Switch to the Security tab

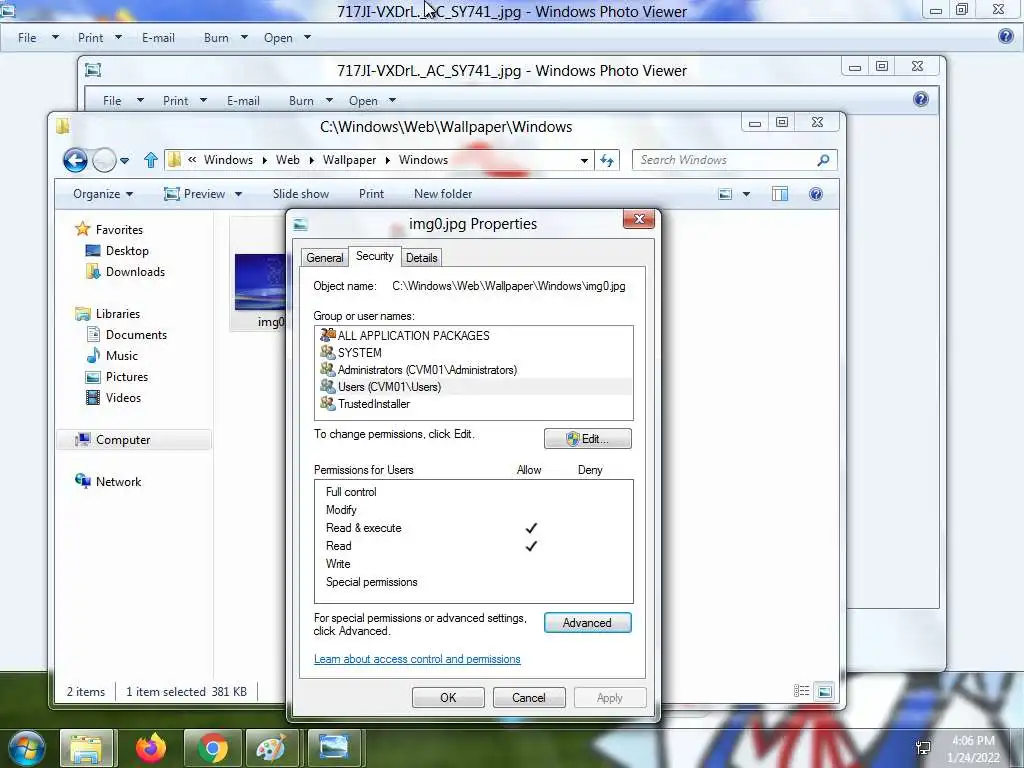[x=374, y=256]
